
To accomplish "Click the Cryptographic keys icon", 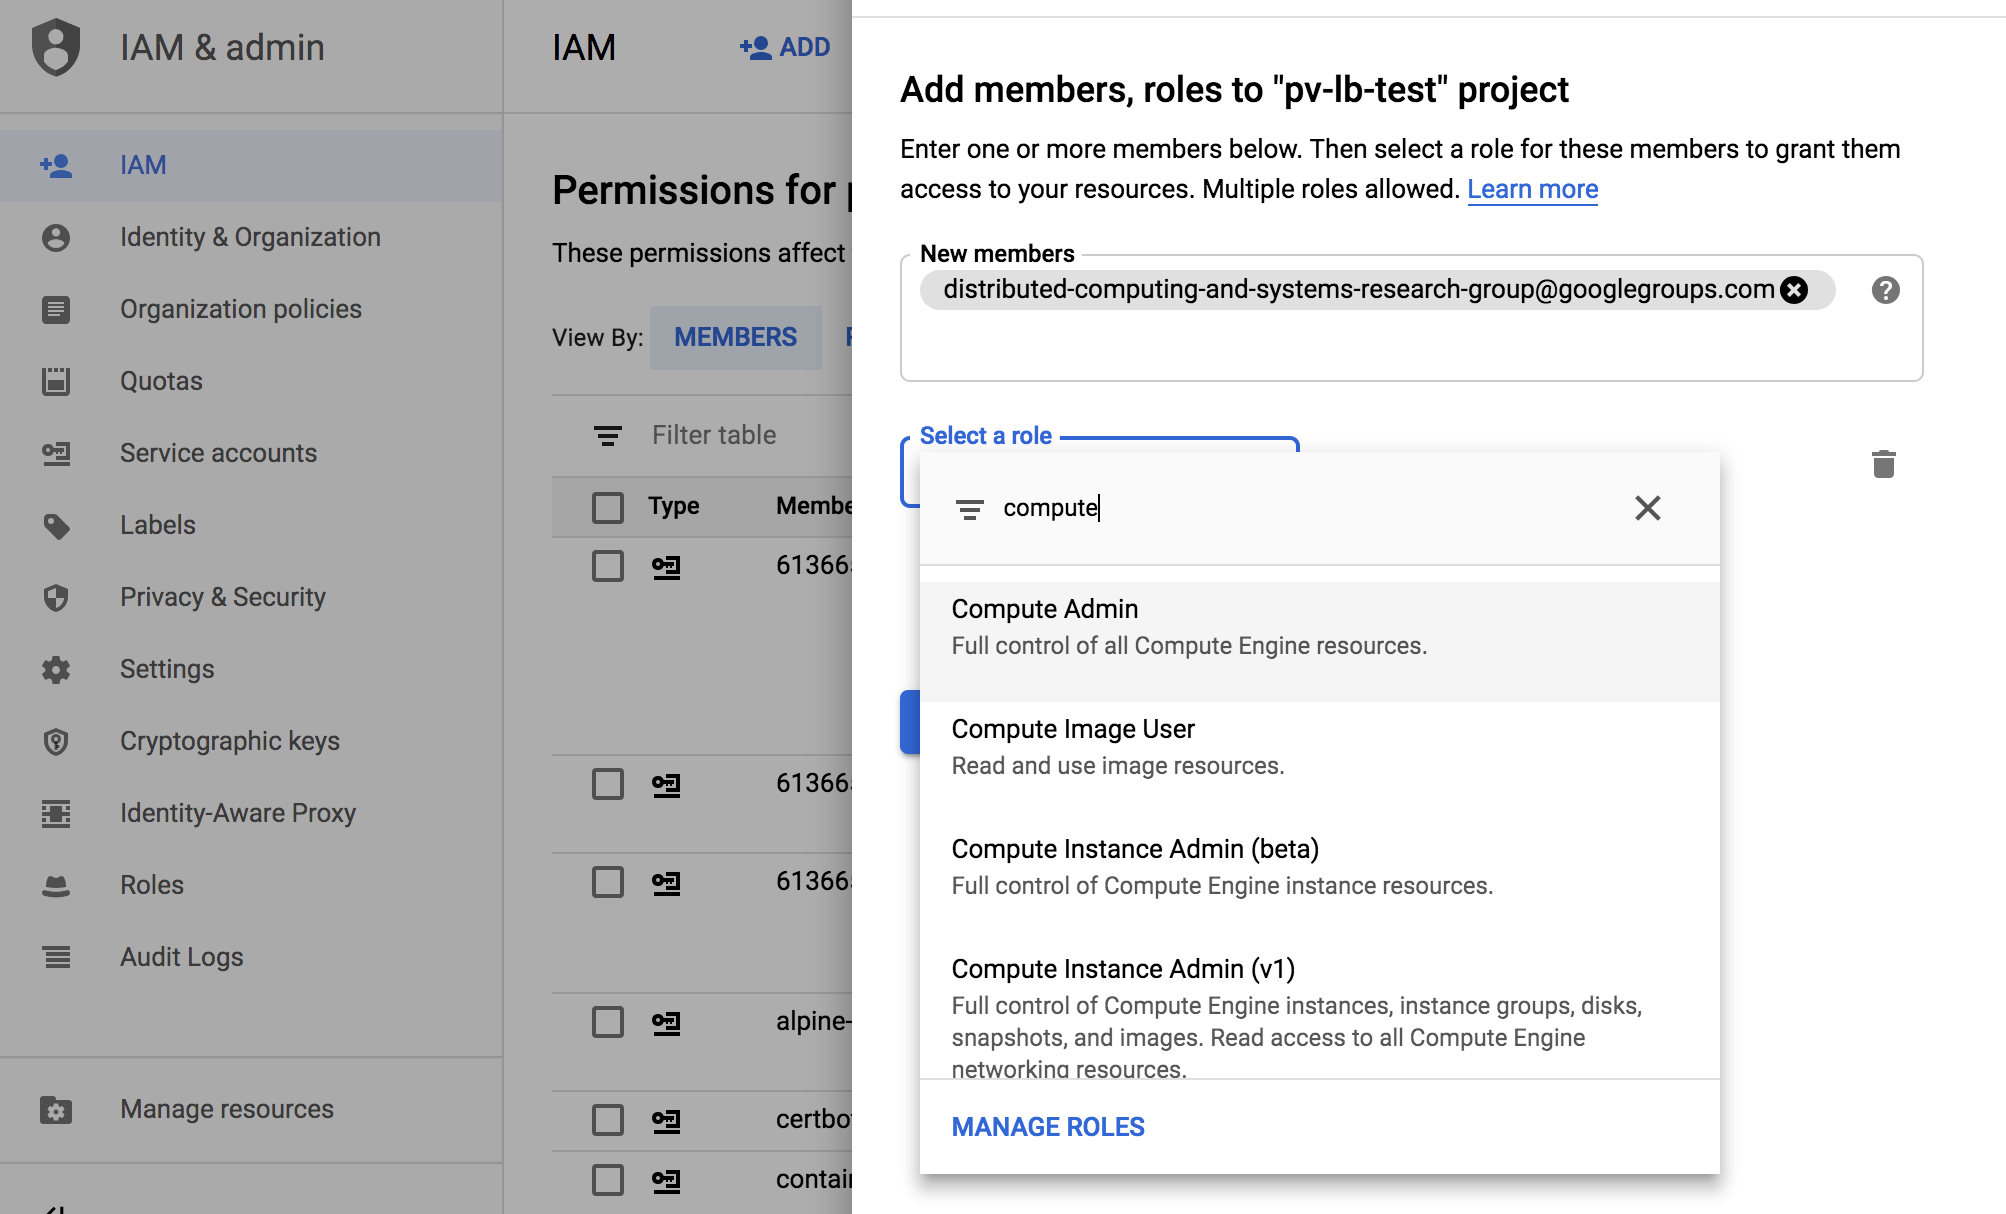I will coord(56,741).
